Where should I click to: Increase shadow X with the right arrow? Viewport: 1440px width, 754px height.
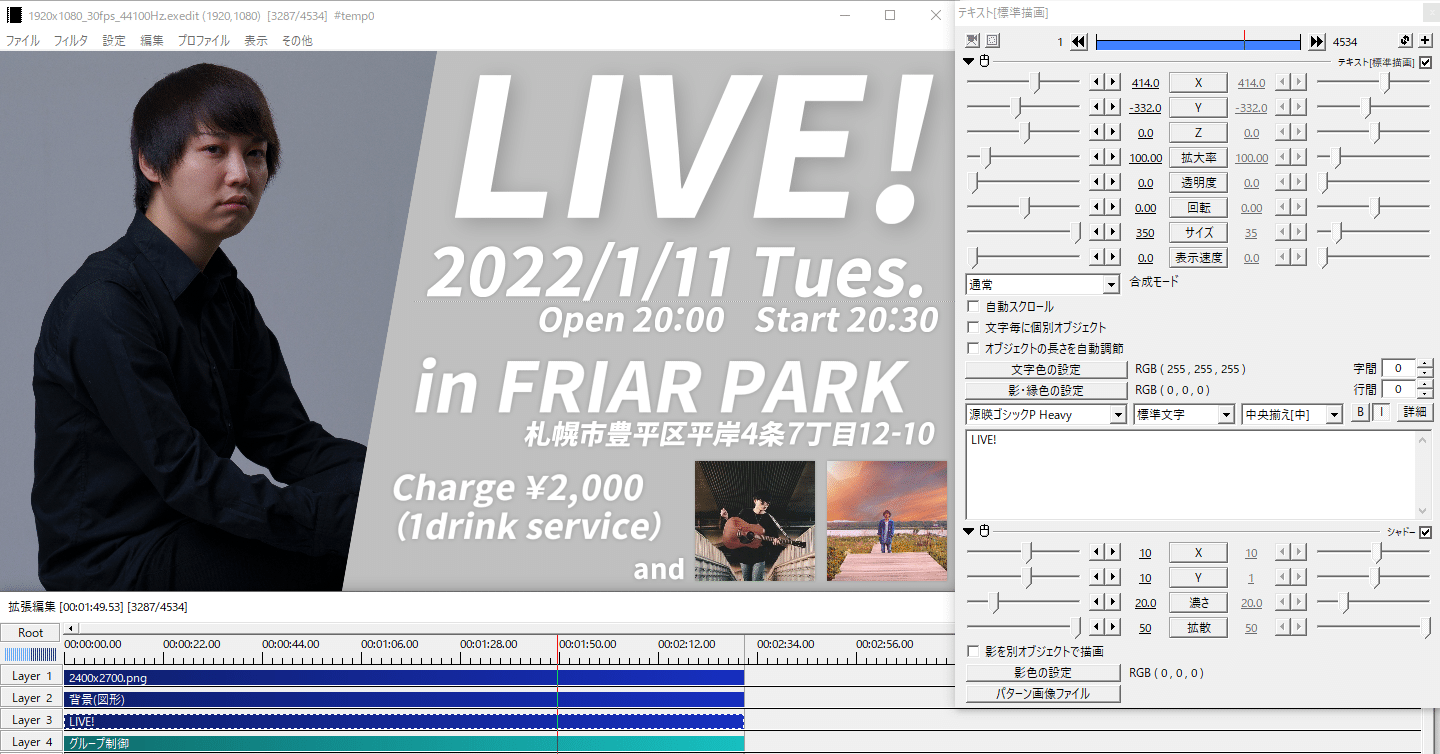coord(1113,552)
